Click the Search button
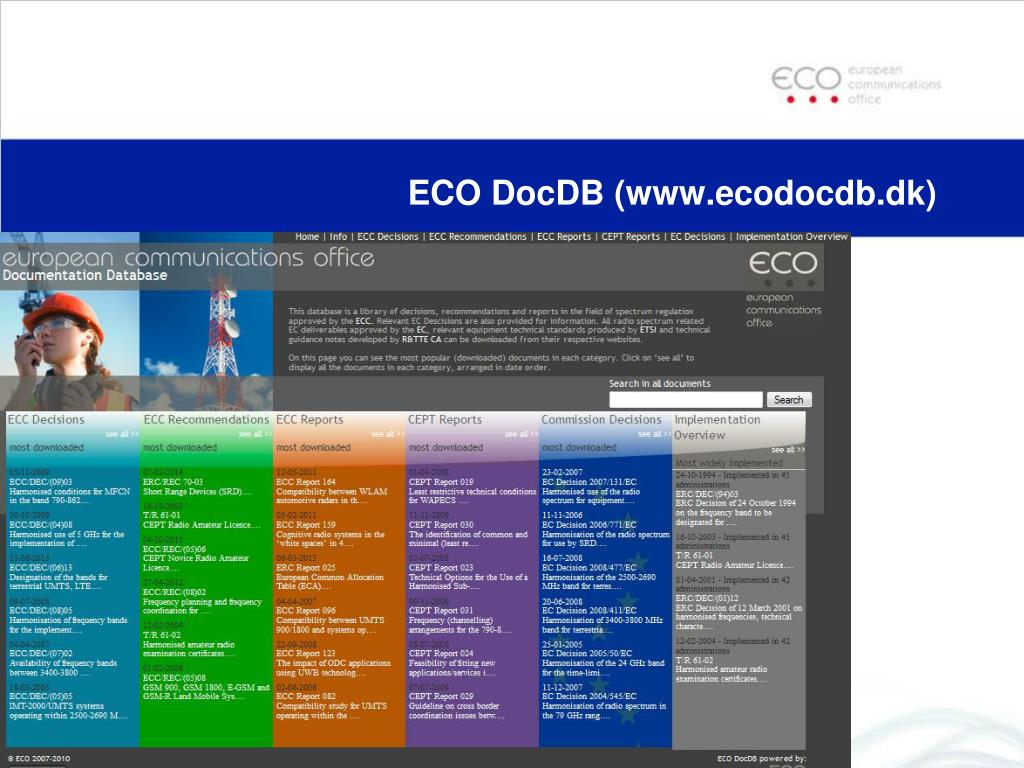 (x=789, y=400)
